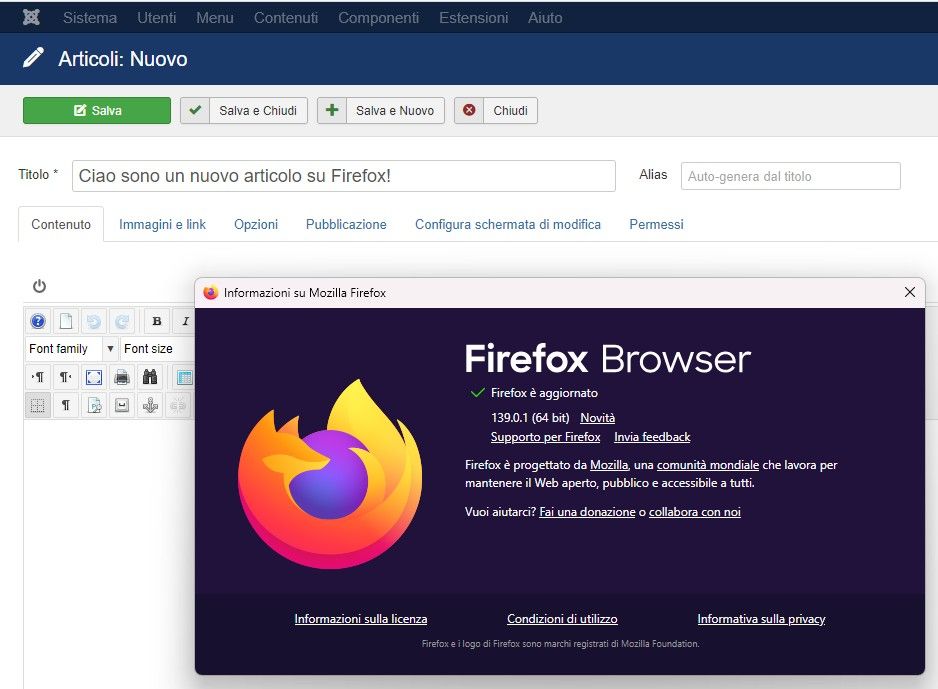The image size is (938, 689).
Task: Open the editor help icon
Action: pyautogui.click(x=38, y=322)
